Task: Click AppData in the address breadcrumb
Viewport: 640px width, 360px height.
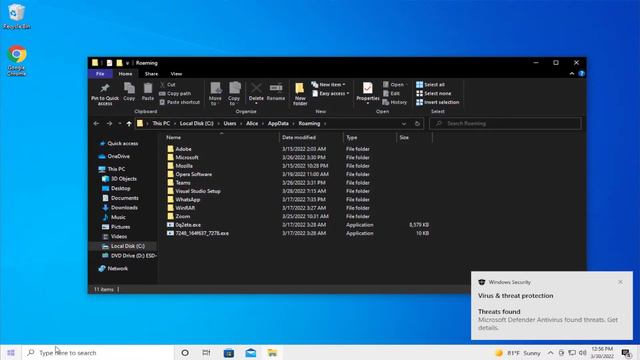Action: tap(278, 123)
